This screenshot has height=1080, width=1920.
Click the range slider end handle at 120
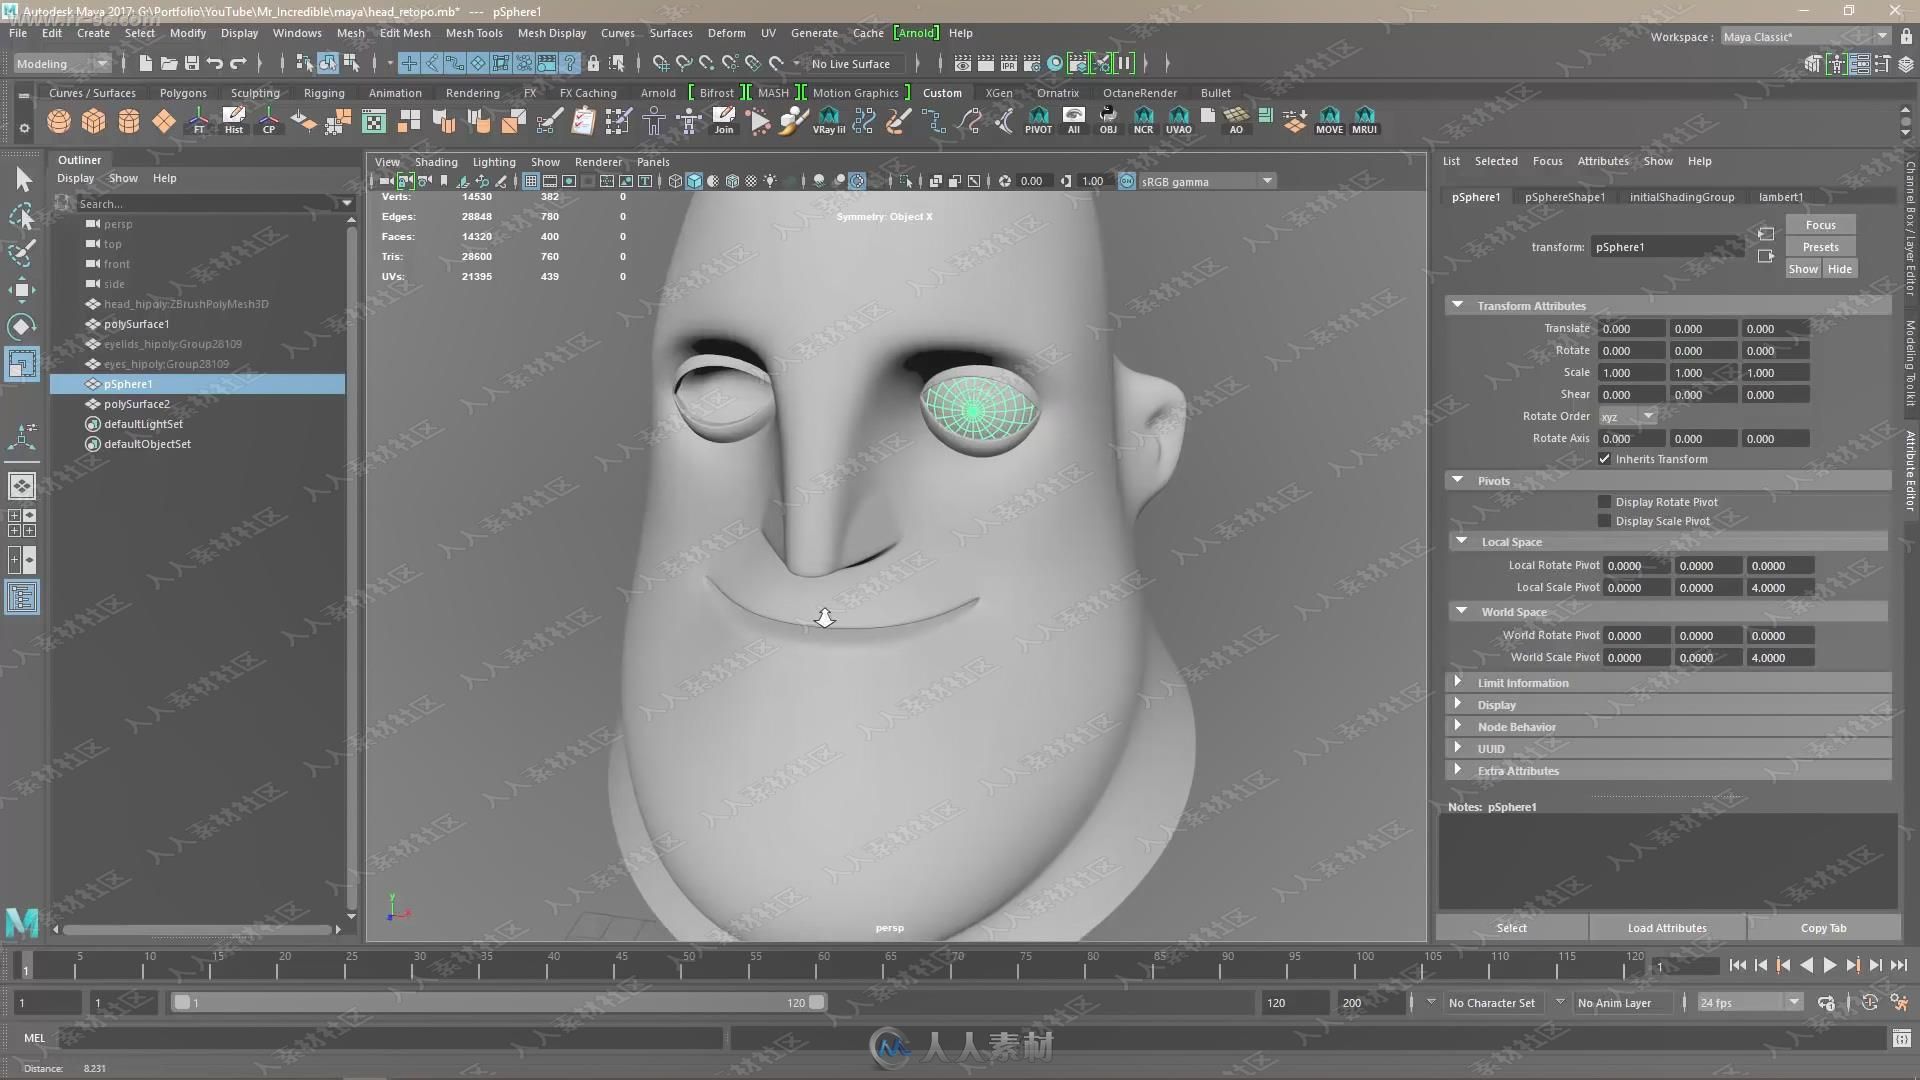(817, 1002)
